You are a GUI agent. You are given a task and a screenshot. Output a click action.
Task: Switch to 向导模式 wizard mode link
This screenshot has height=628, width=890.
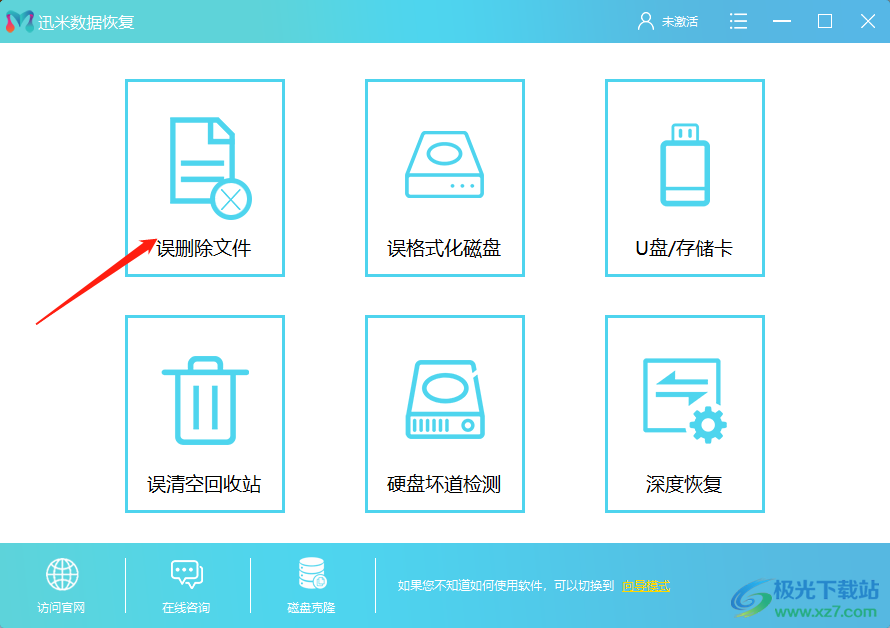(646, 585)
